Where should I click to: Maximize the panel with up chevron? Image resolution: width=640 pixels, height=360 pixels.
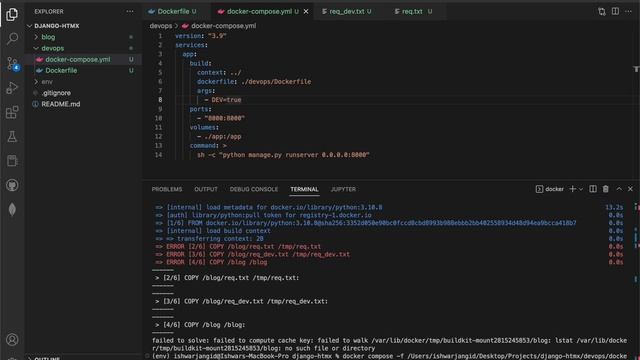(619, 189)
